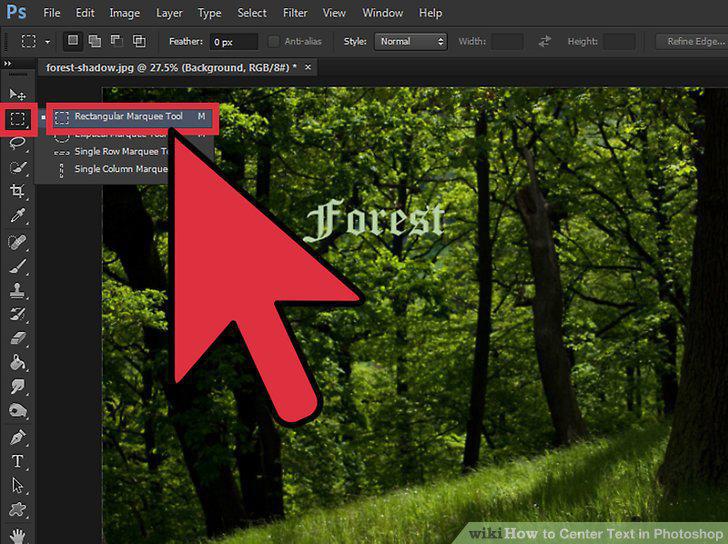Click the Feather value field

[x=234, y=42]
